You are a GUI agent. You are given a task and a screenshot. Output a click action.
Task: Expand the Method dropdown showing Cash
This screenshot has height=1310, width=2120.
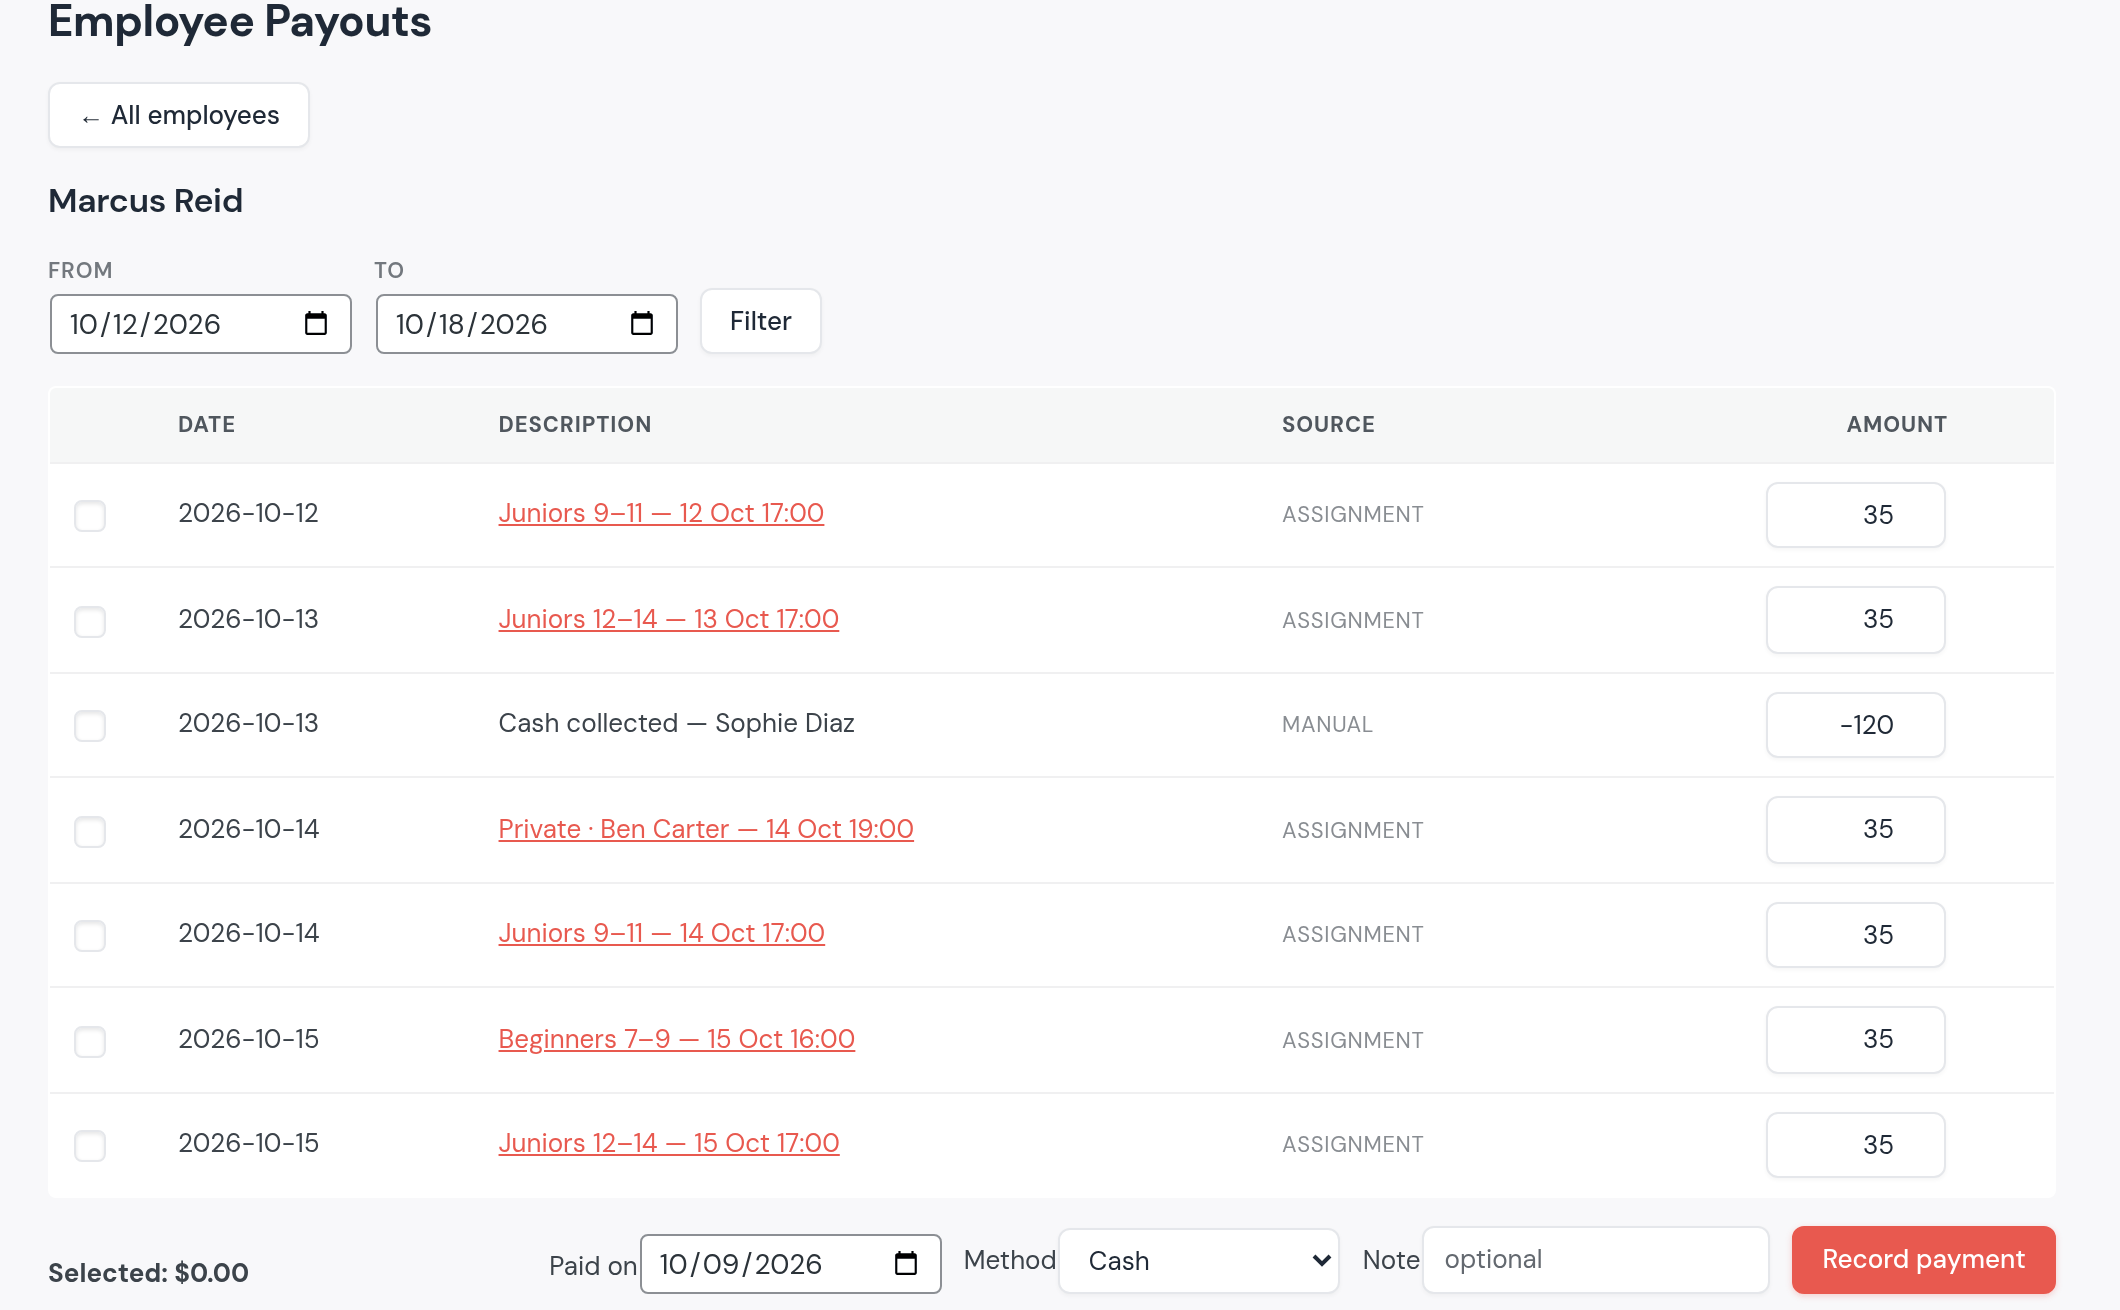pos(1199,1261)
